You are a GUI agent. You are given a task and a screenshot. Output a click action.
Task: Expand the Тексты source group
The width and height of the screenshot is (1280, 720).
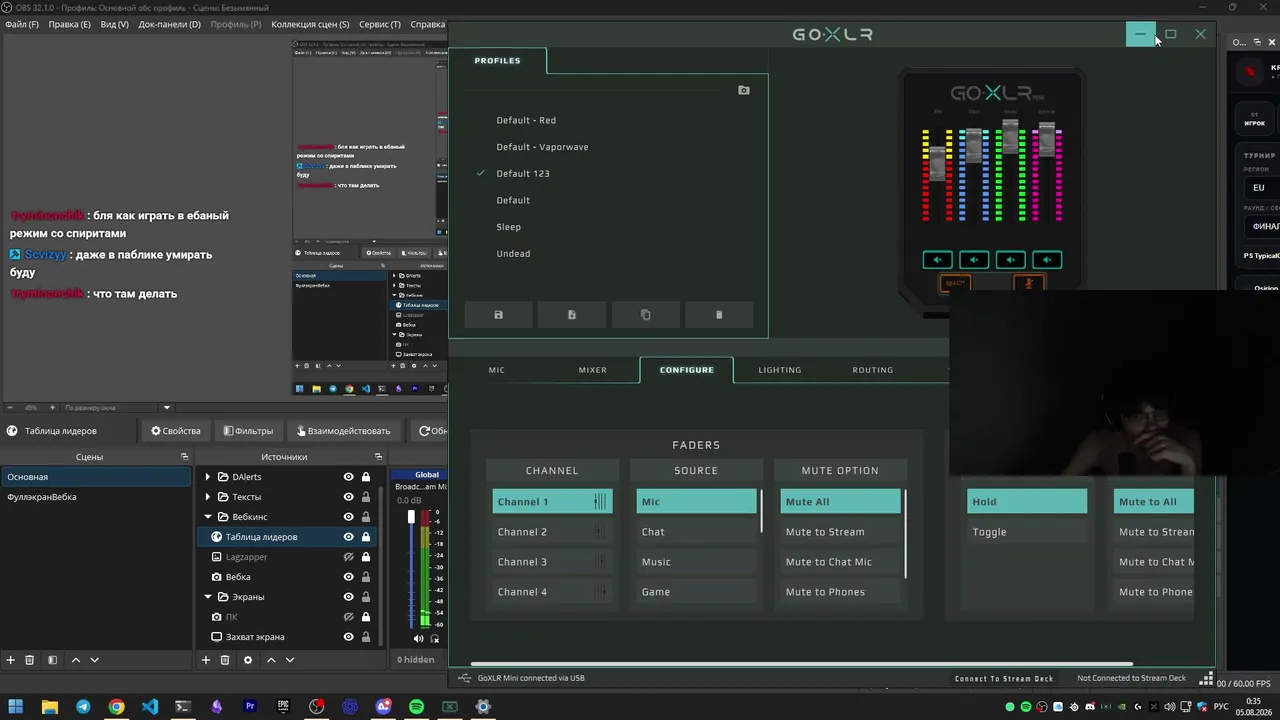[x=208, y=497]
